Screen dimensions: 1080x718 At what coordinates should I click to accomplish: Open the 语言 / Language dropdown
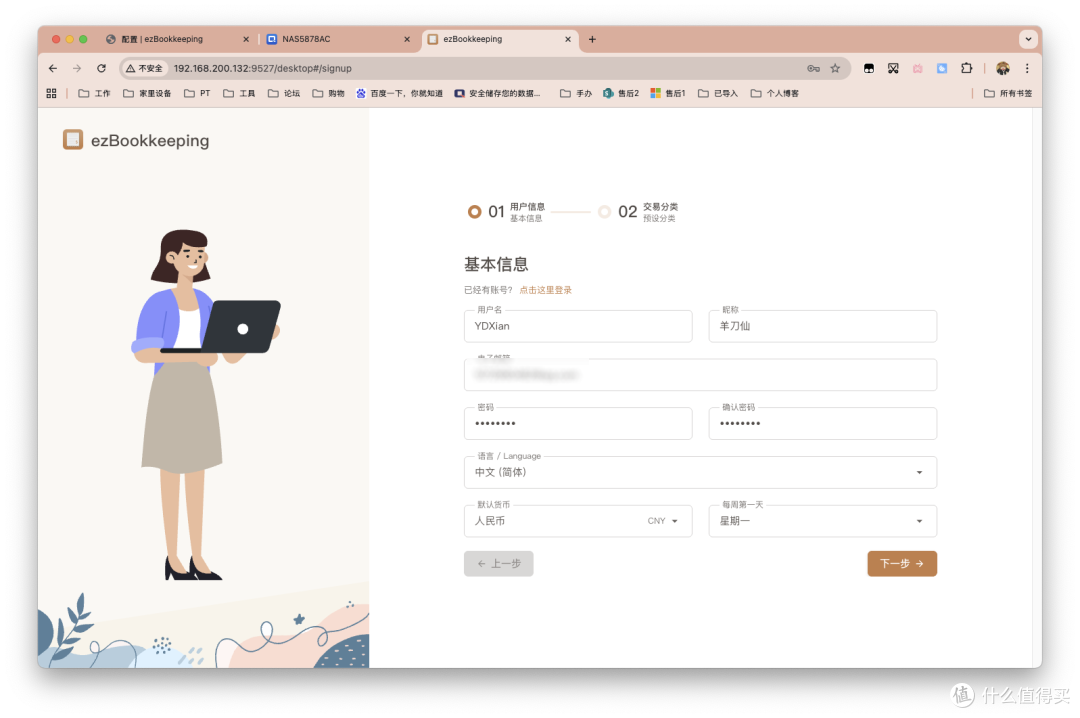tap(700, 472)
